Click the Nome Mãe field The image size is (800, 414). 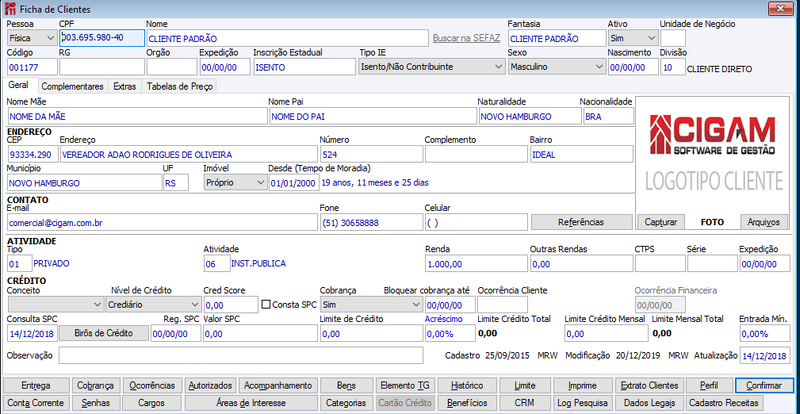(x=137, y=116)
